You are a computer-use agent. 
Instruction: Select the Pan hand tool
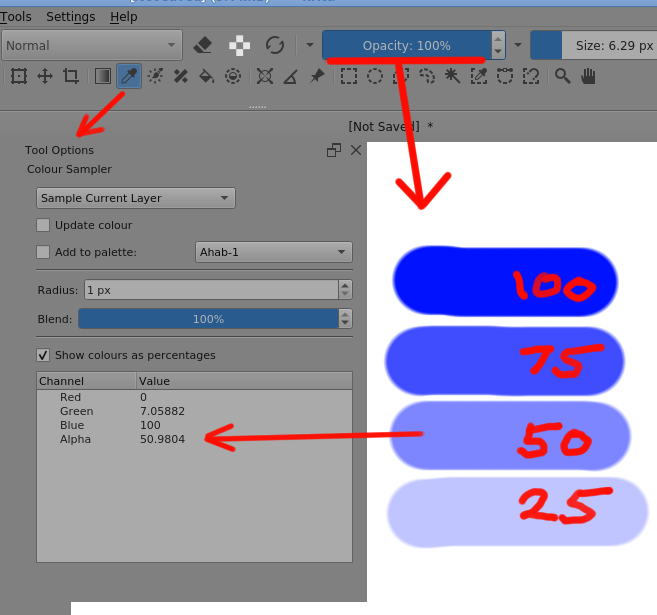(x=588, y=76)
